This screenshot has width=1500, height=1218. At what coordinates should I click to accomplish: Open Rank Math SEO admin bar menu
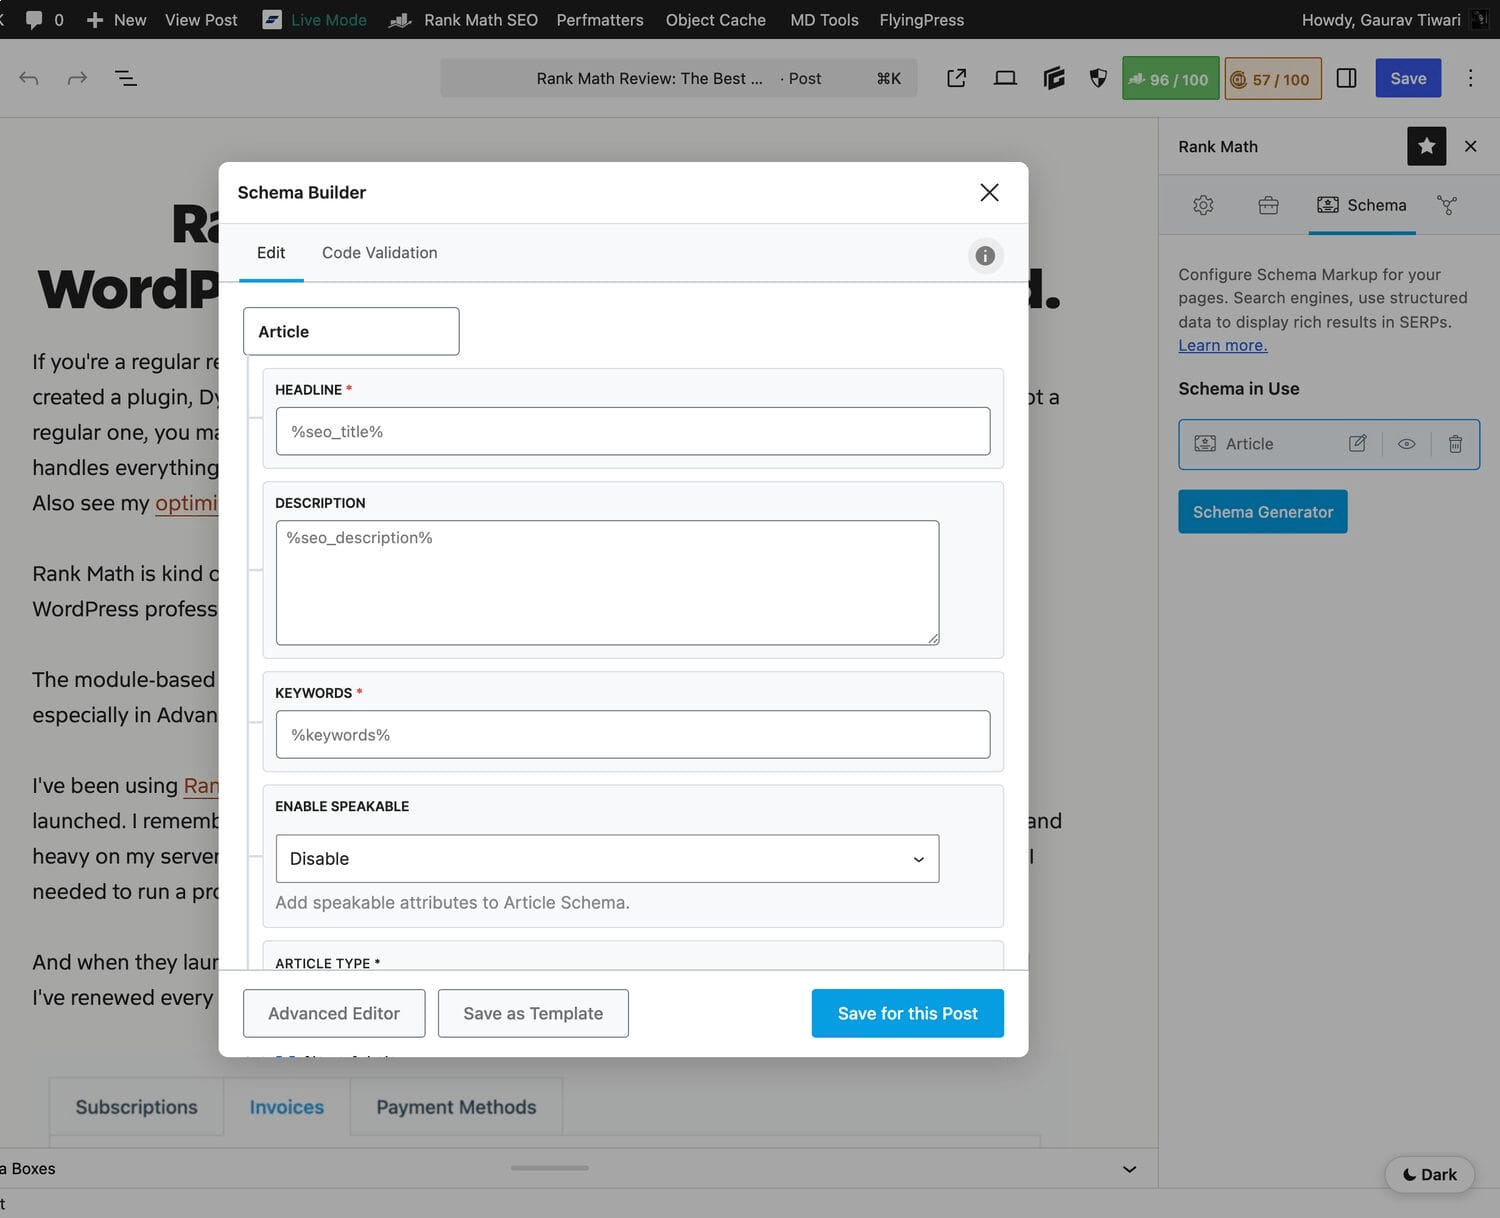pos(463,20)
